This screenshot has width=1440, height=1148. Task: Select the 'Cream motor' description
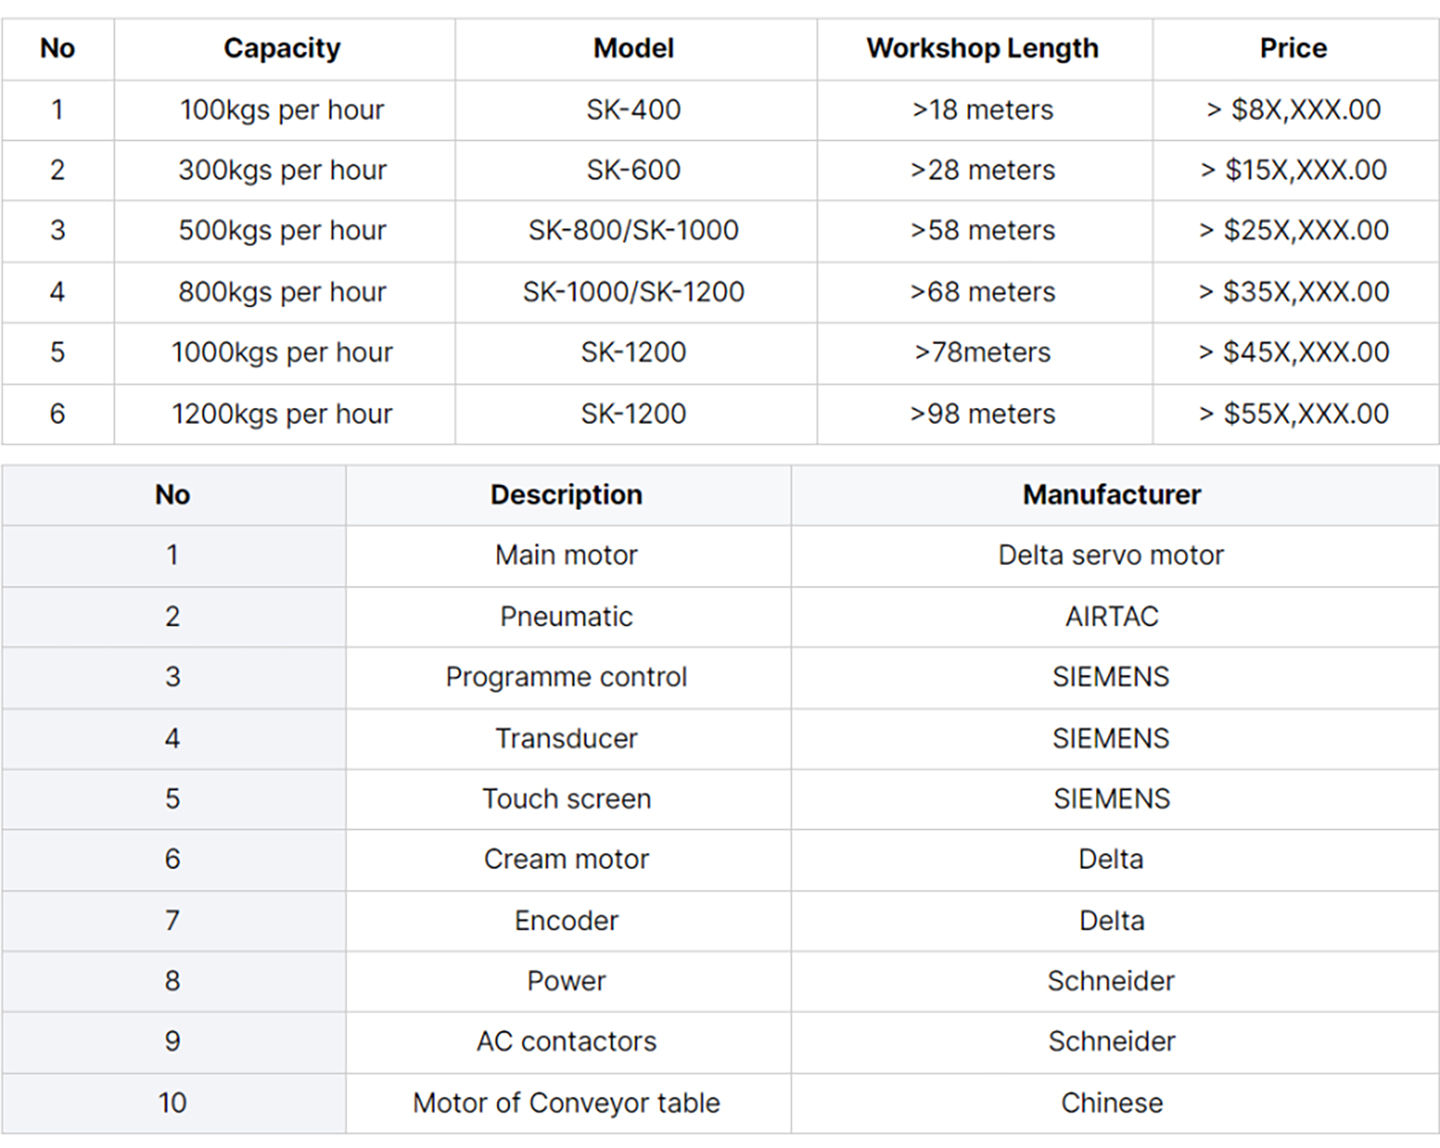[x=567, y=859]
